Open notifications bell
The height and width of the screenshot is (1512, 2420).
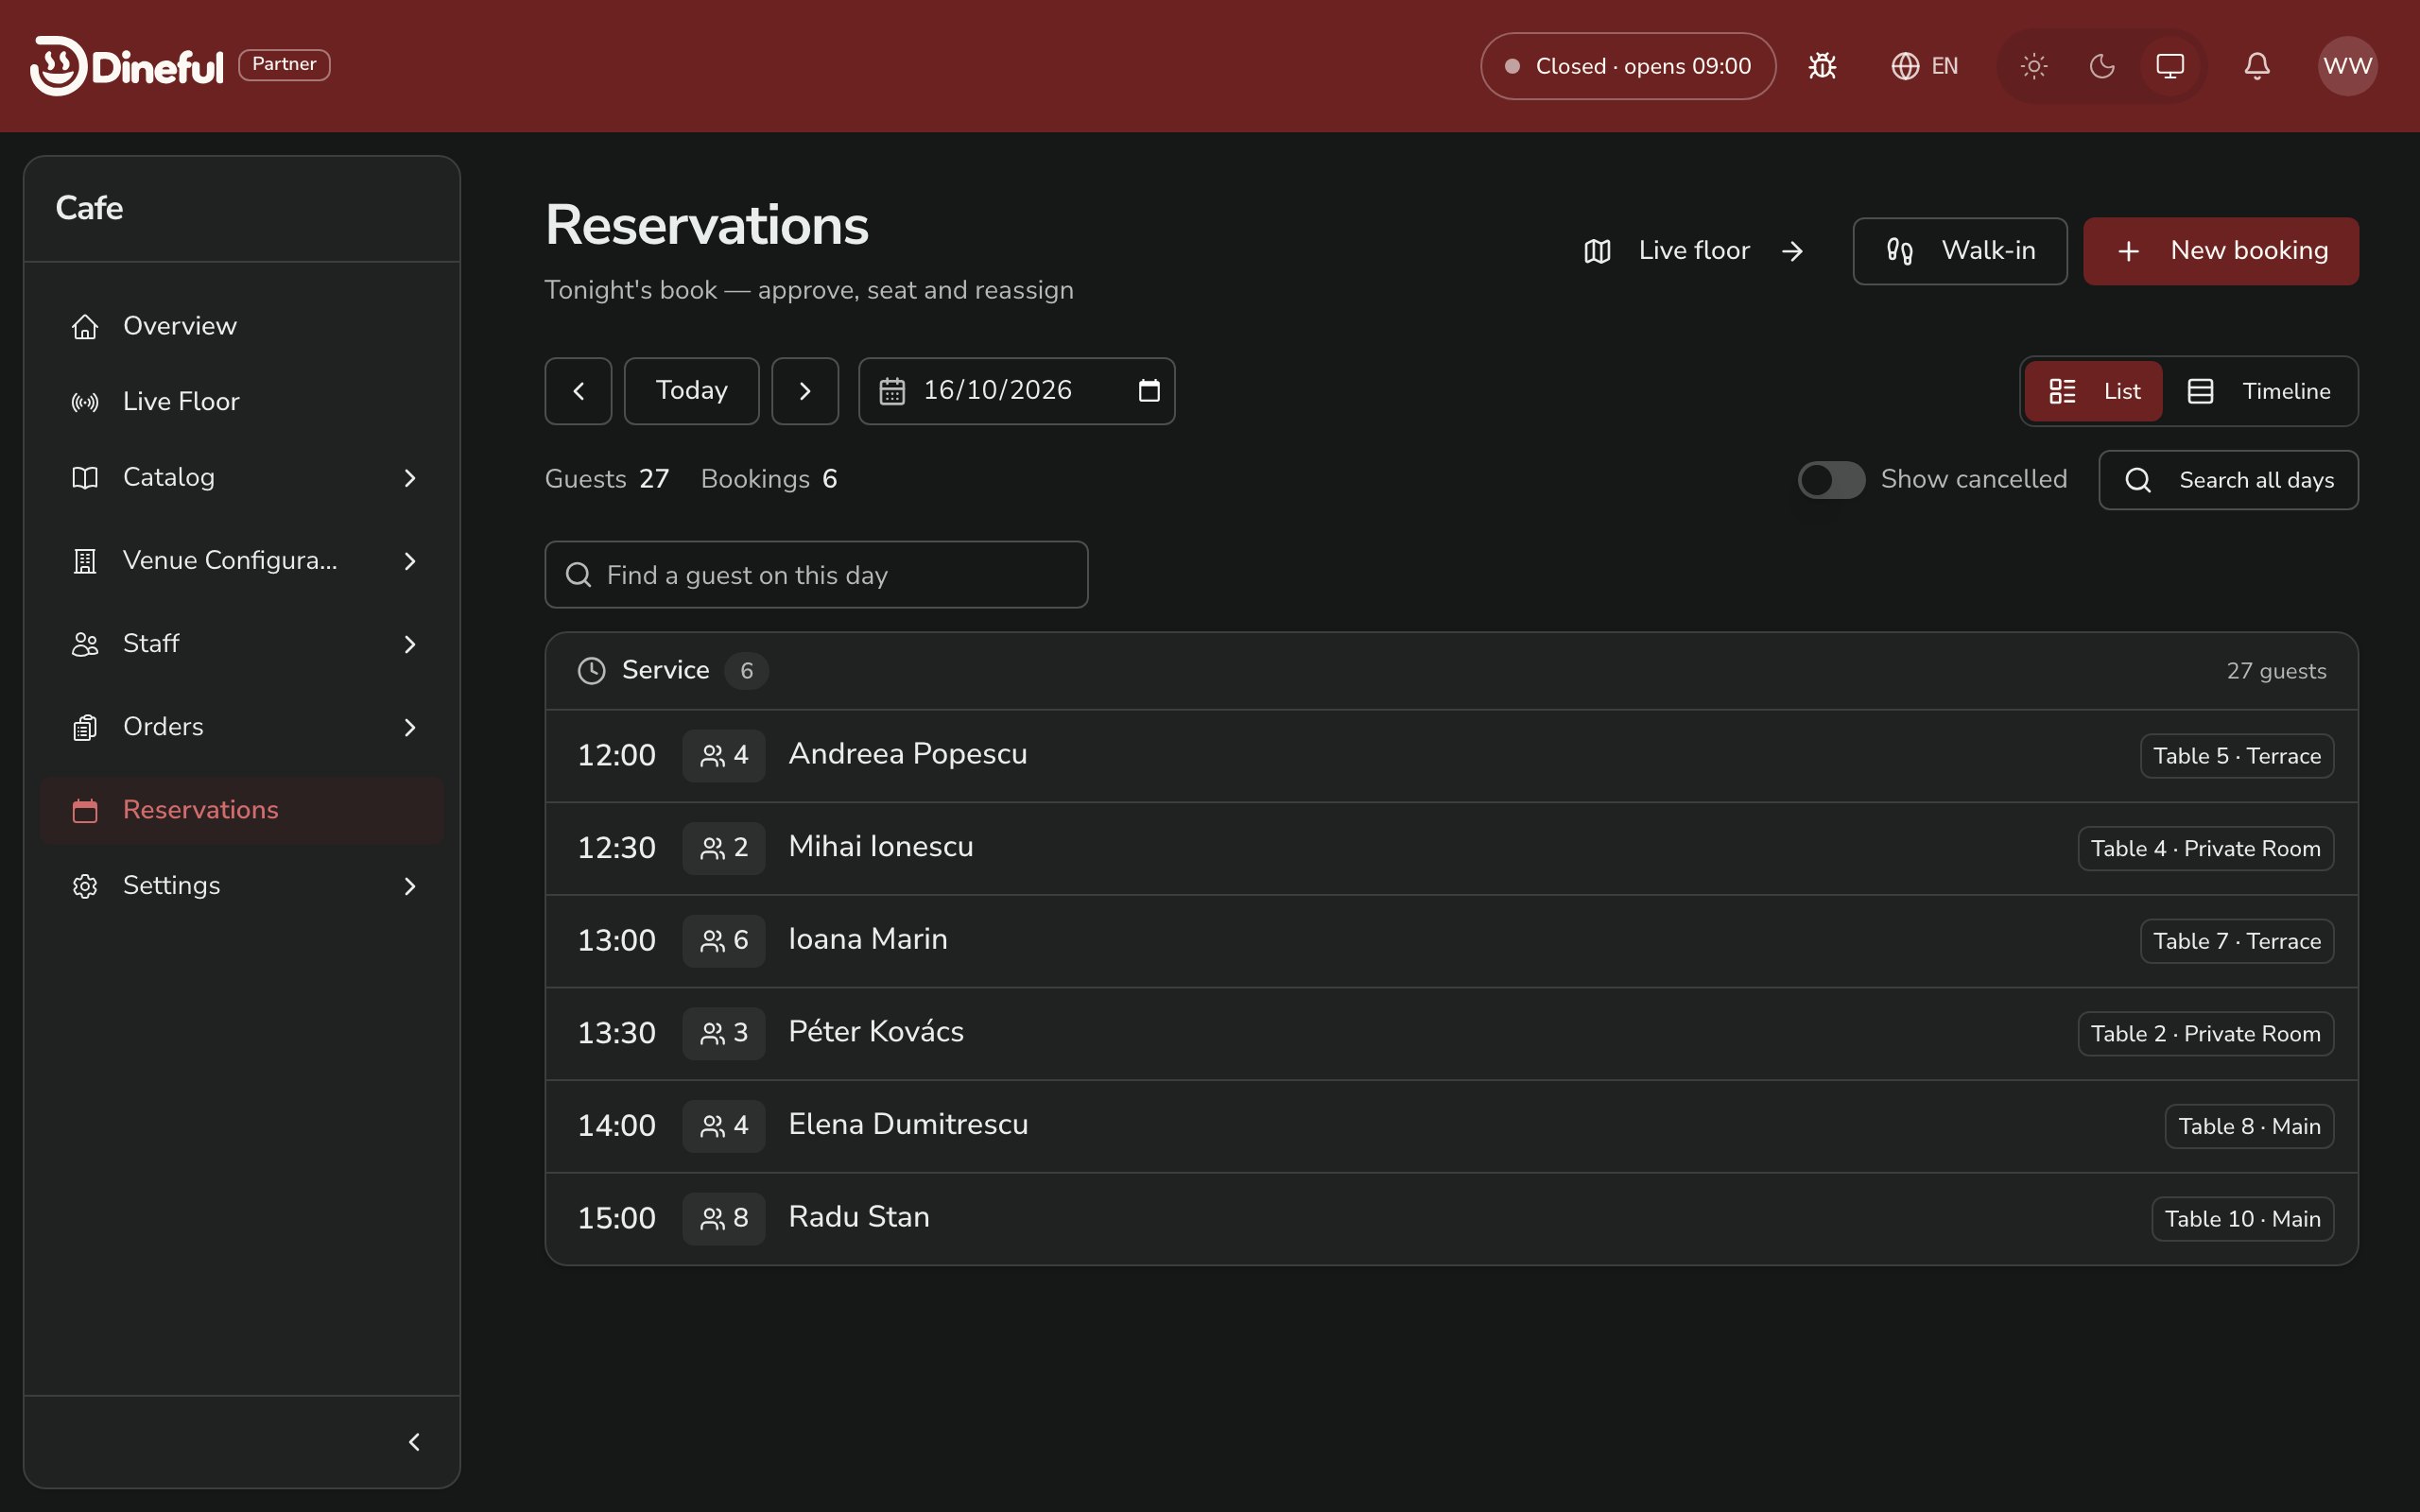(x=2257, y=66)
